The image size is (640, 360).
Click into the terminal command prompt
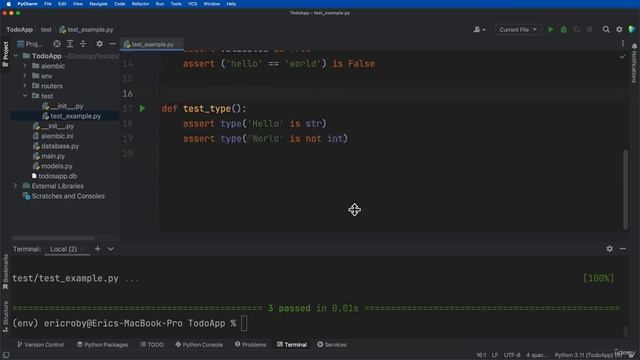coord(244,323)
